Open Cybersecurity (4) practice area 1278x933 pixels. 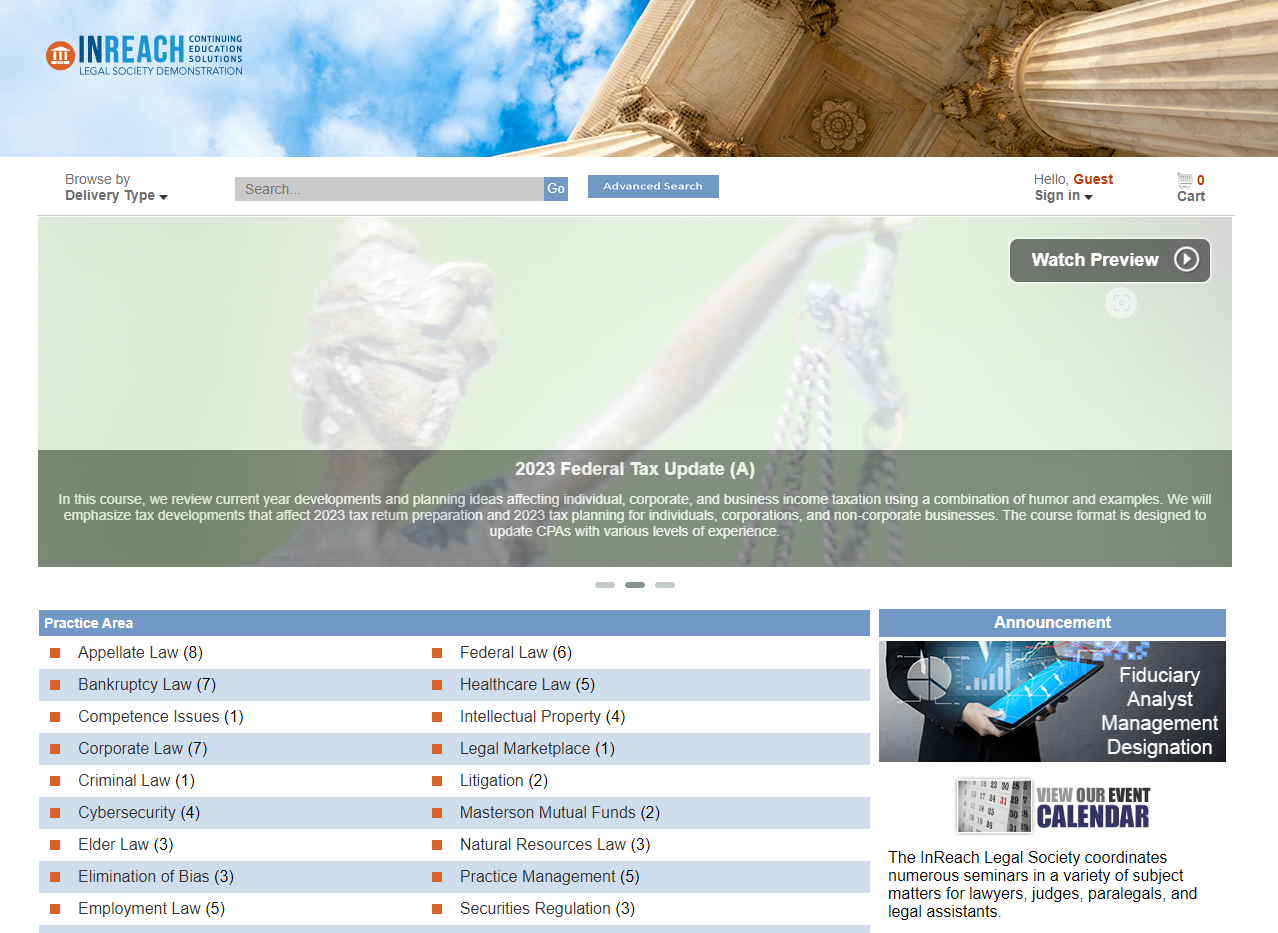coord(139,813)
